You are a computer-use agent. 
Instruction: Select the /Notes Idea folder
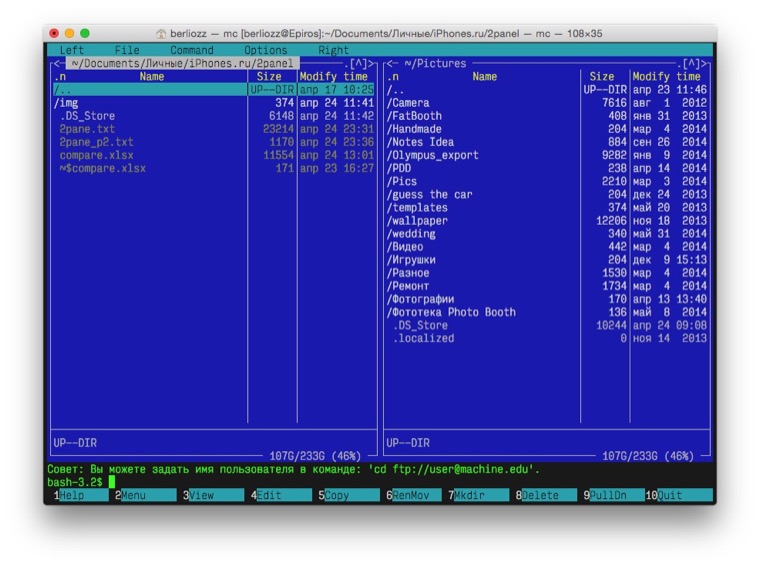coord(547,142)
